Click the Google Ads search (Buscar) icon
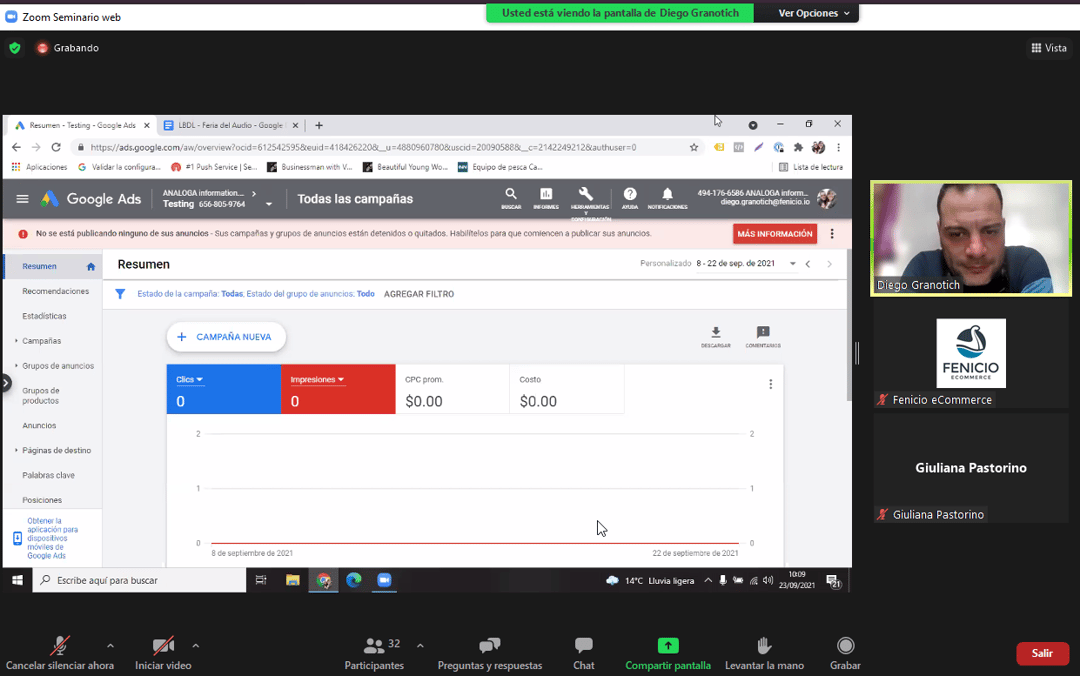 (x=511, y=195)
